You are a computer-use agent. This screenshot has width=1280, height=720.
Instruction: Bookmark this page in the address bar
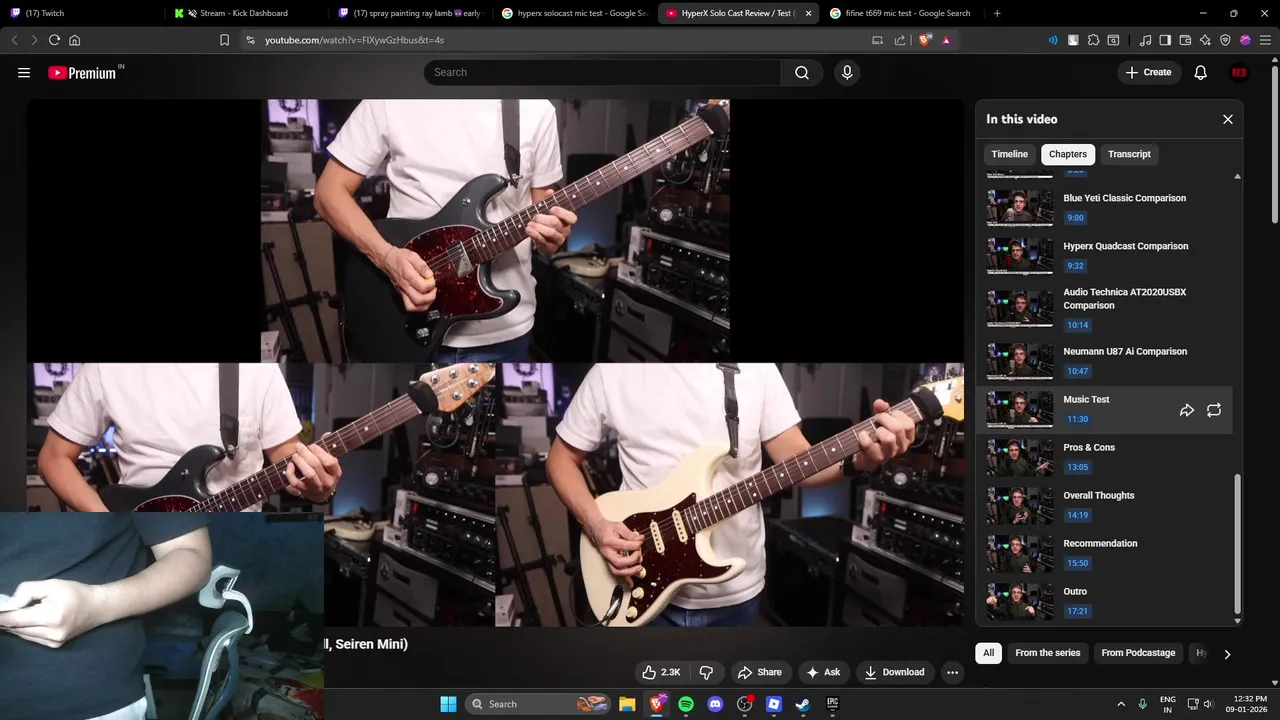[224, 40]
